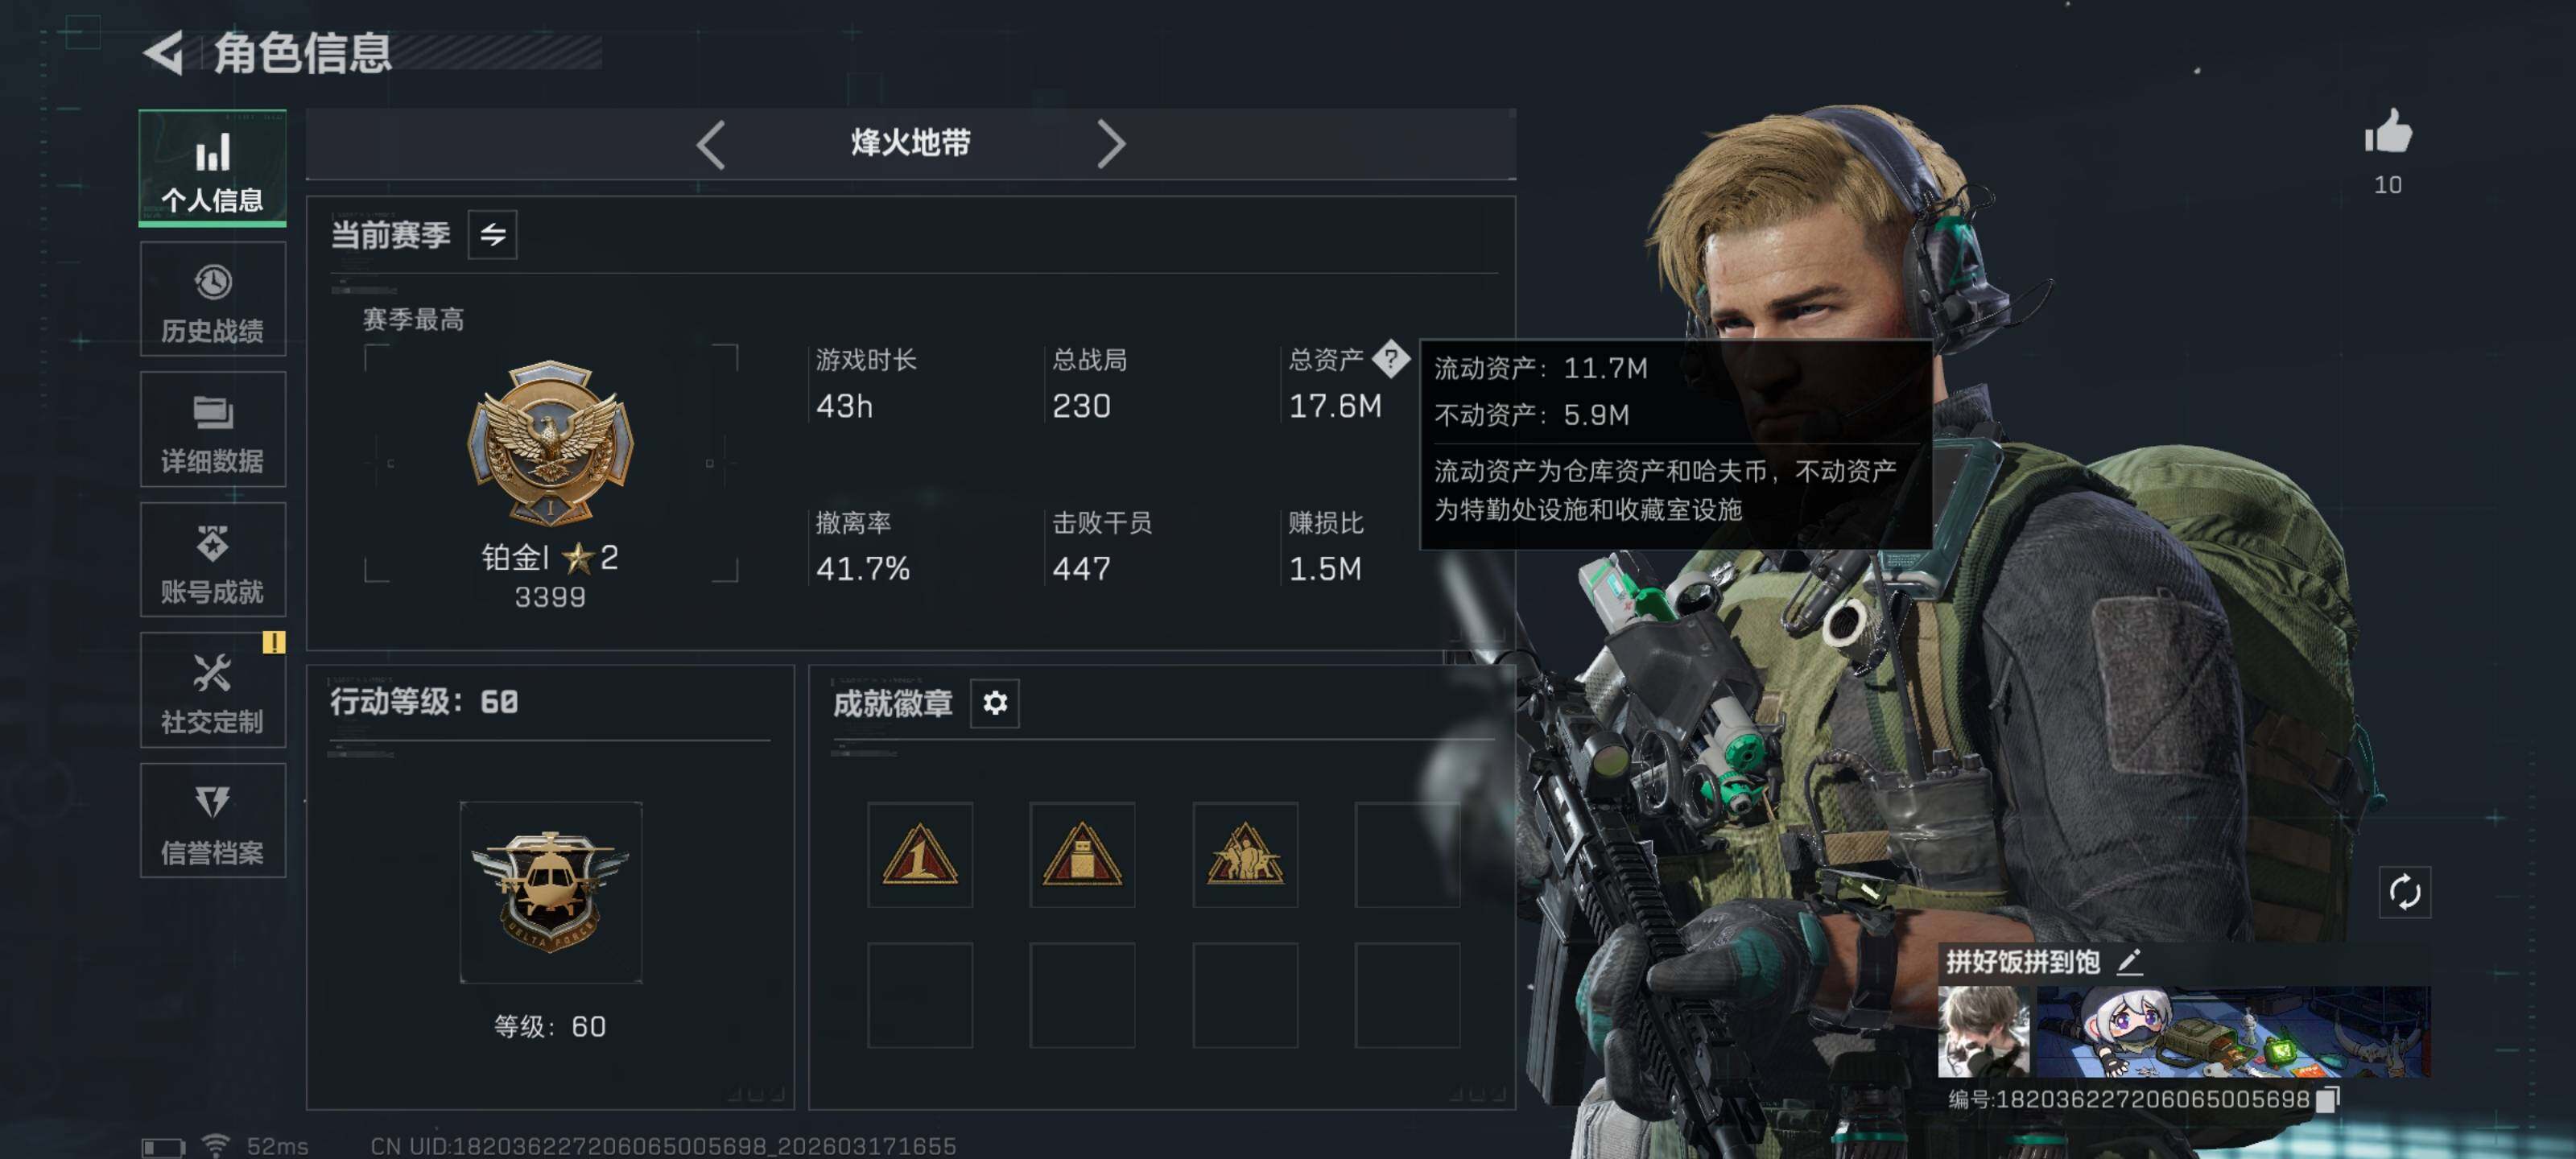Click the number 1 triangle achievement badge

pyautogui.click(x=920, y=854)
